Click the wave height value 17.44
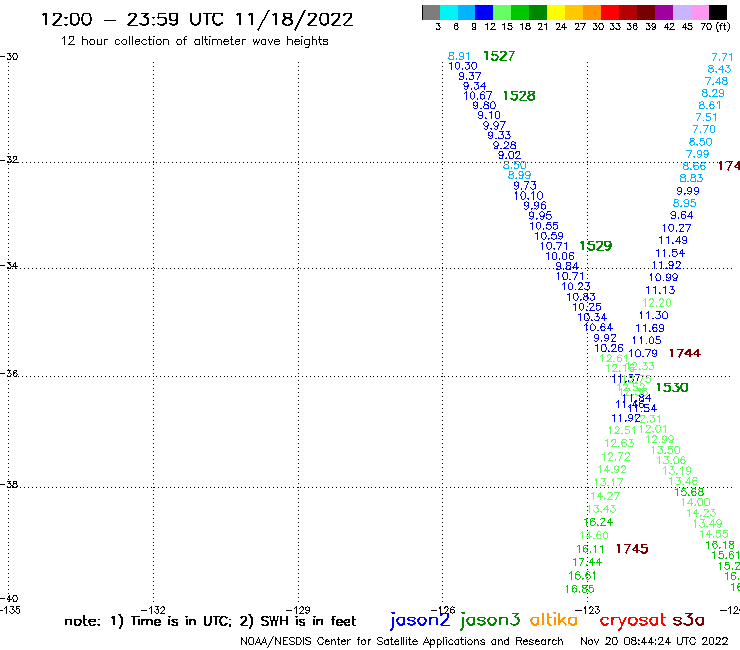This screenshot has width=740, height=650. tap(587, 562)
